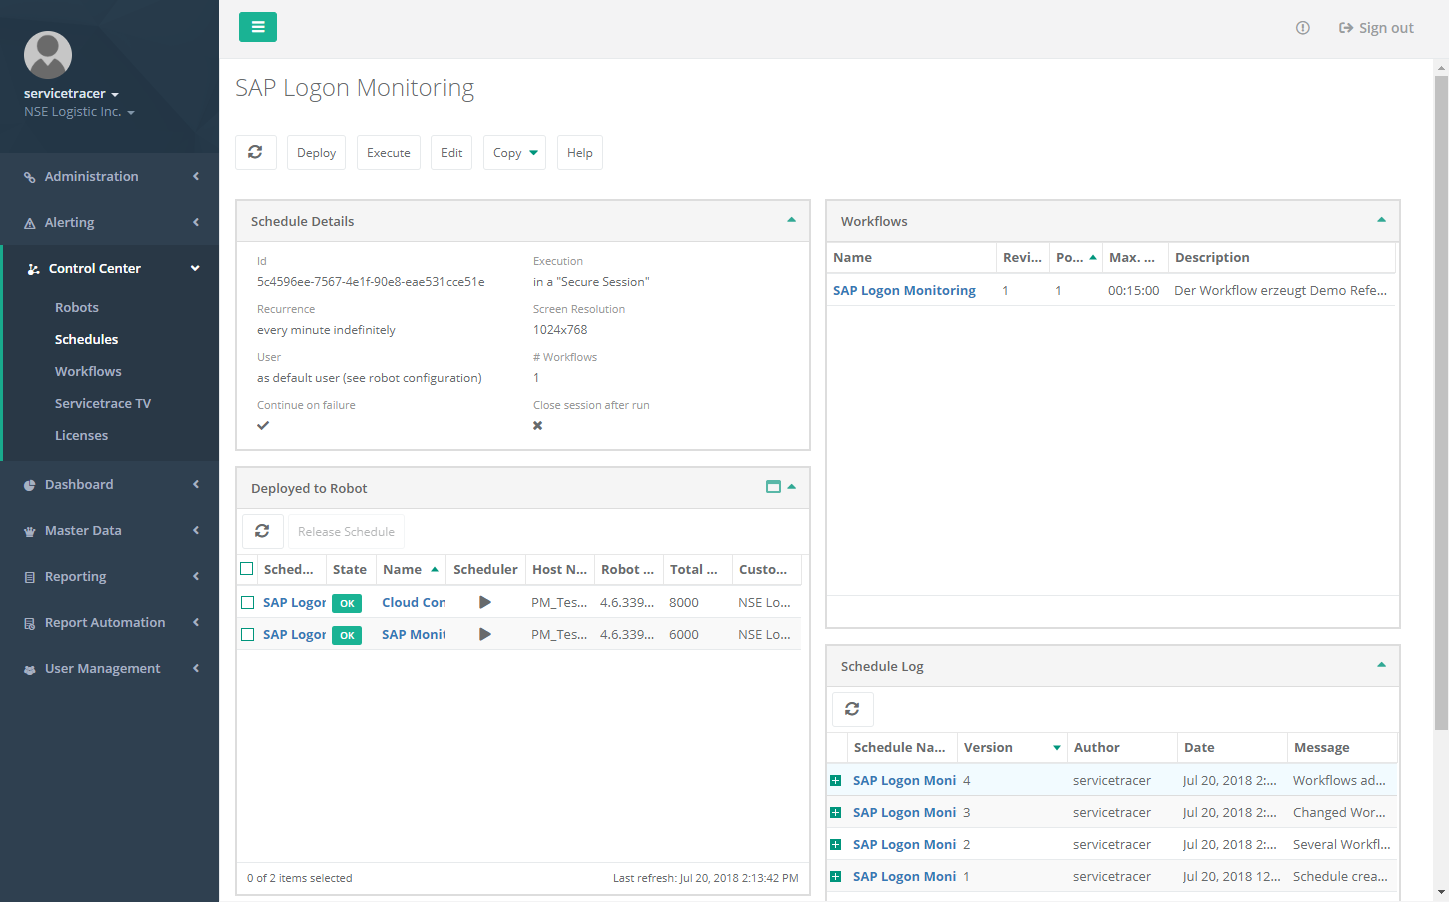Expand Schedule Log version 4 entry
This screenshot has width=1449, height=902.
(836, 781)
